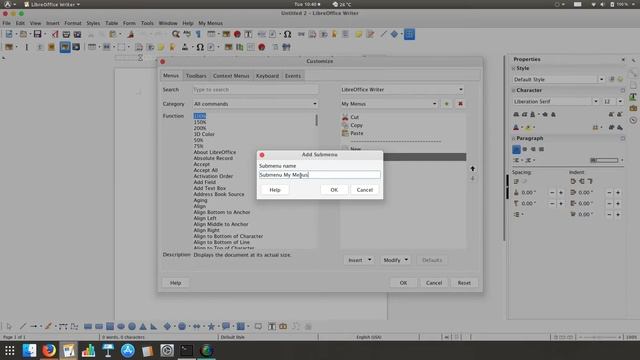This screenshot has width=640, height=360.
Task: Select About LibreOffice in function list
Action: (215, 152)
